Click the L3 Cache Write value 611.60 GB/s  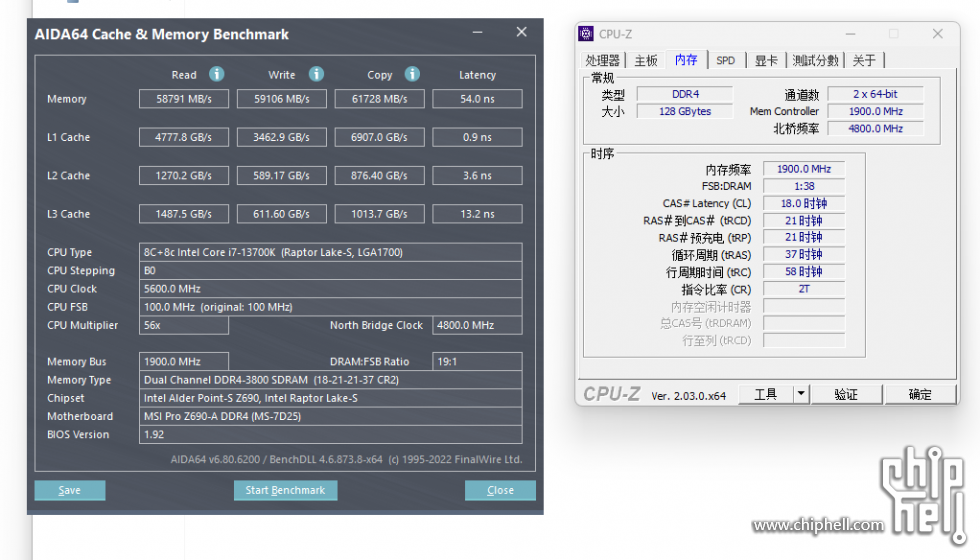coord(282,214)
